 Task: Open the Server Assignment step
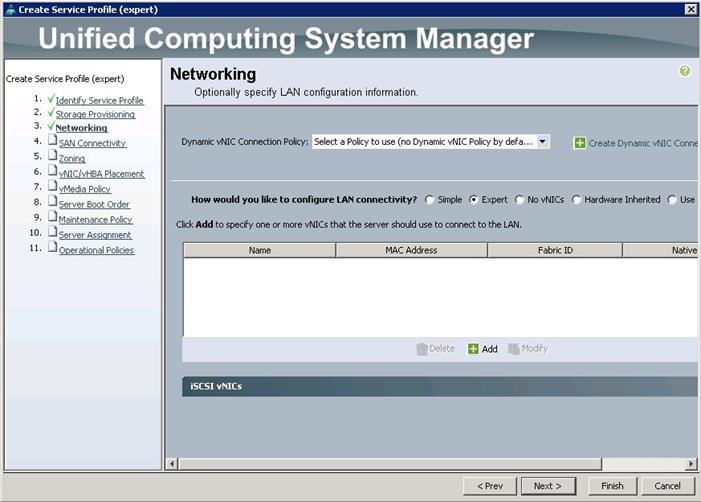point(95,235)
